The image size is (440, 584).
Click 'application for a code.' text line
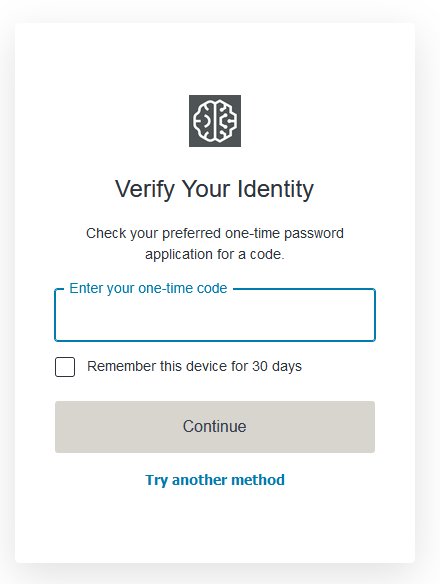(215, 254)
